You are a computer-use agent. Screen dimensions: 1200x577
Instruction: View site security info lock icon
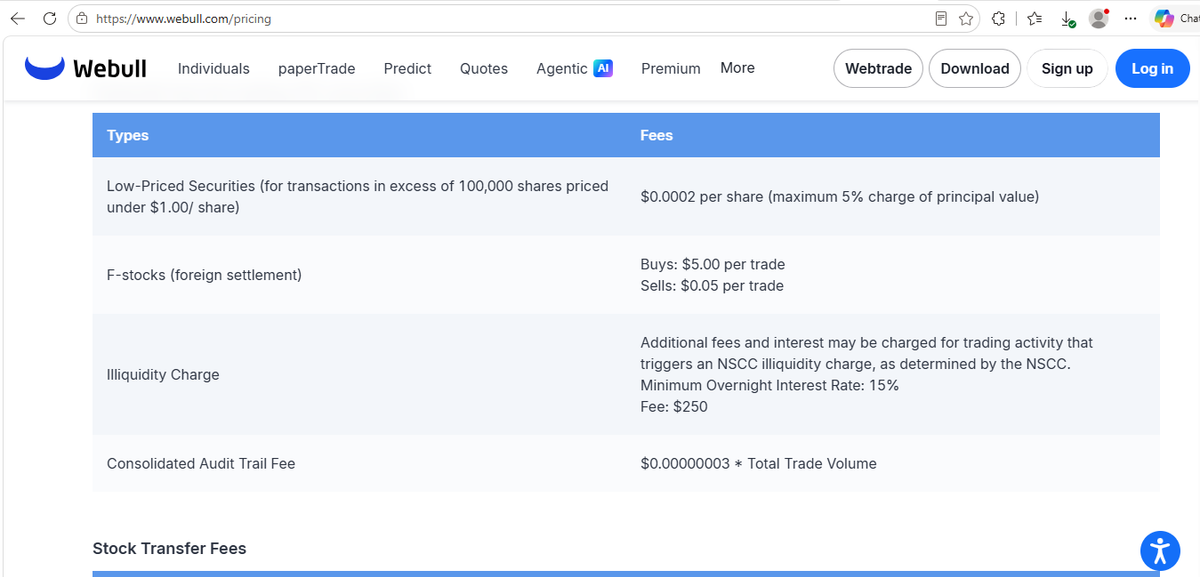tap(81, 19)
